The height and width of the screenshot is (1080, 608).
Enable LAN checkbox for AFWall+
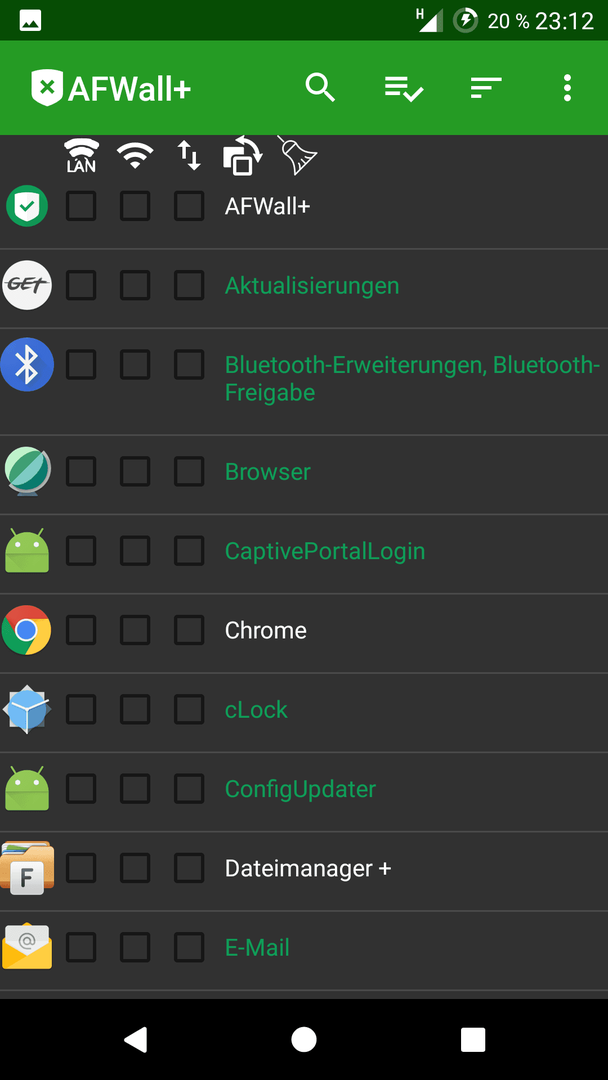81,206
